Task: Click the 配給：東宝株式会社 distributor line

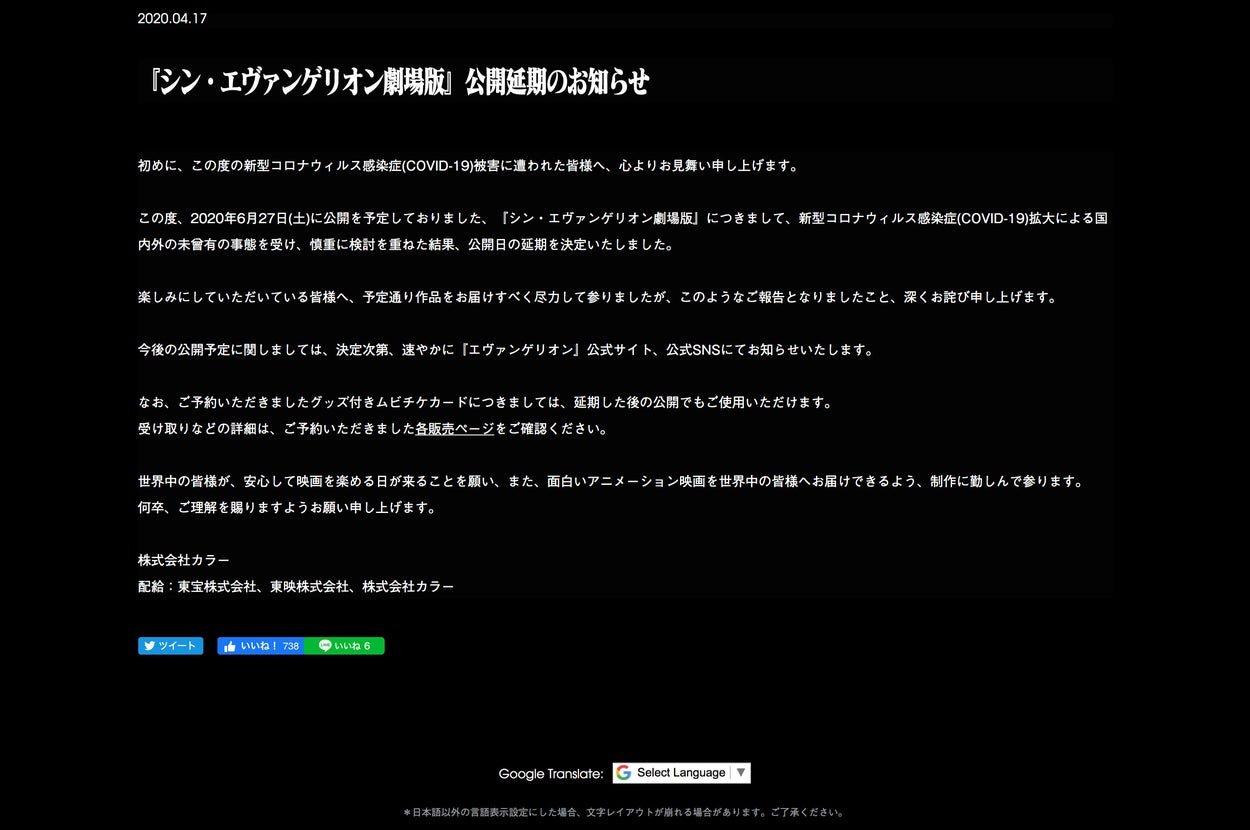Action: pos(296,586)
